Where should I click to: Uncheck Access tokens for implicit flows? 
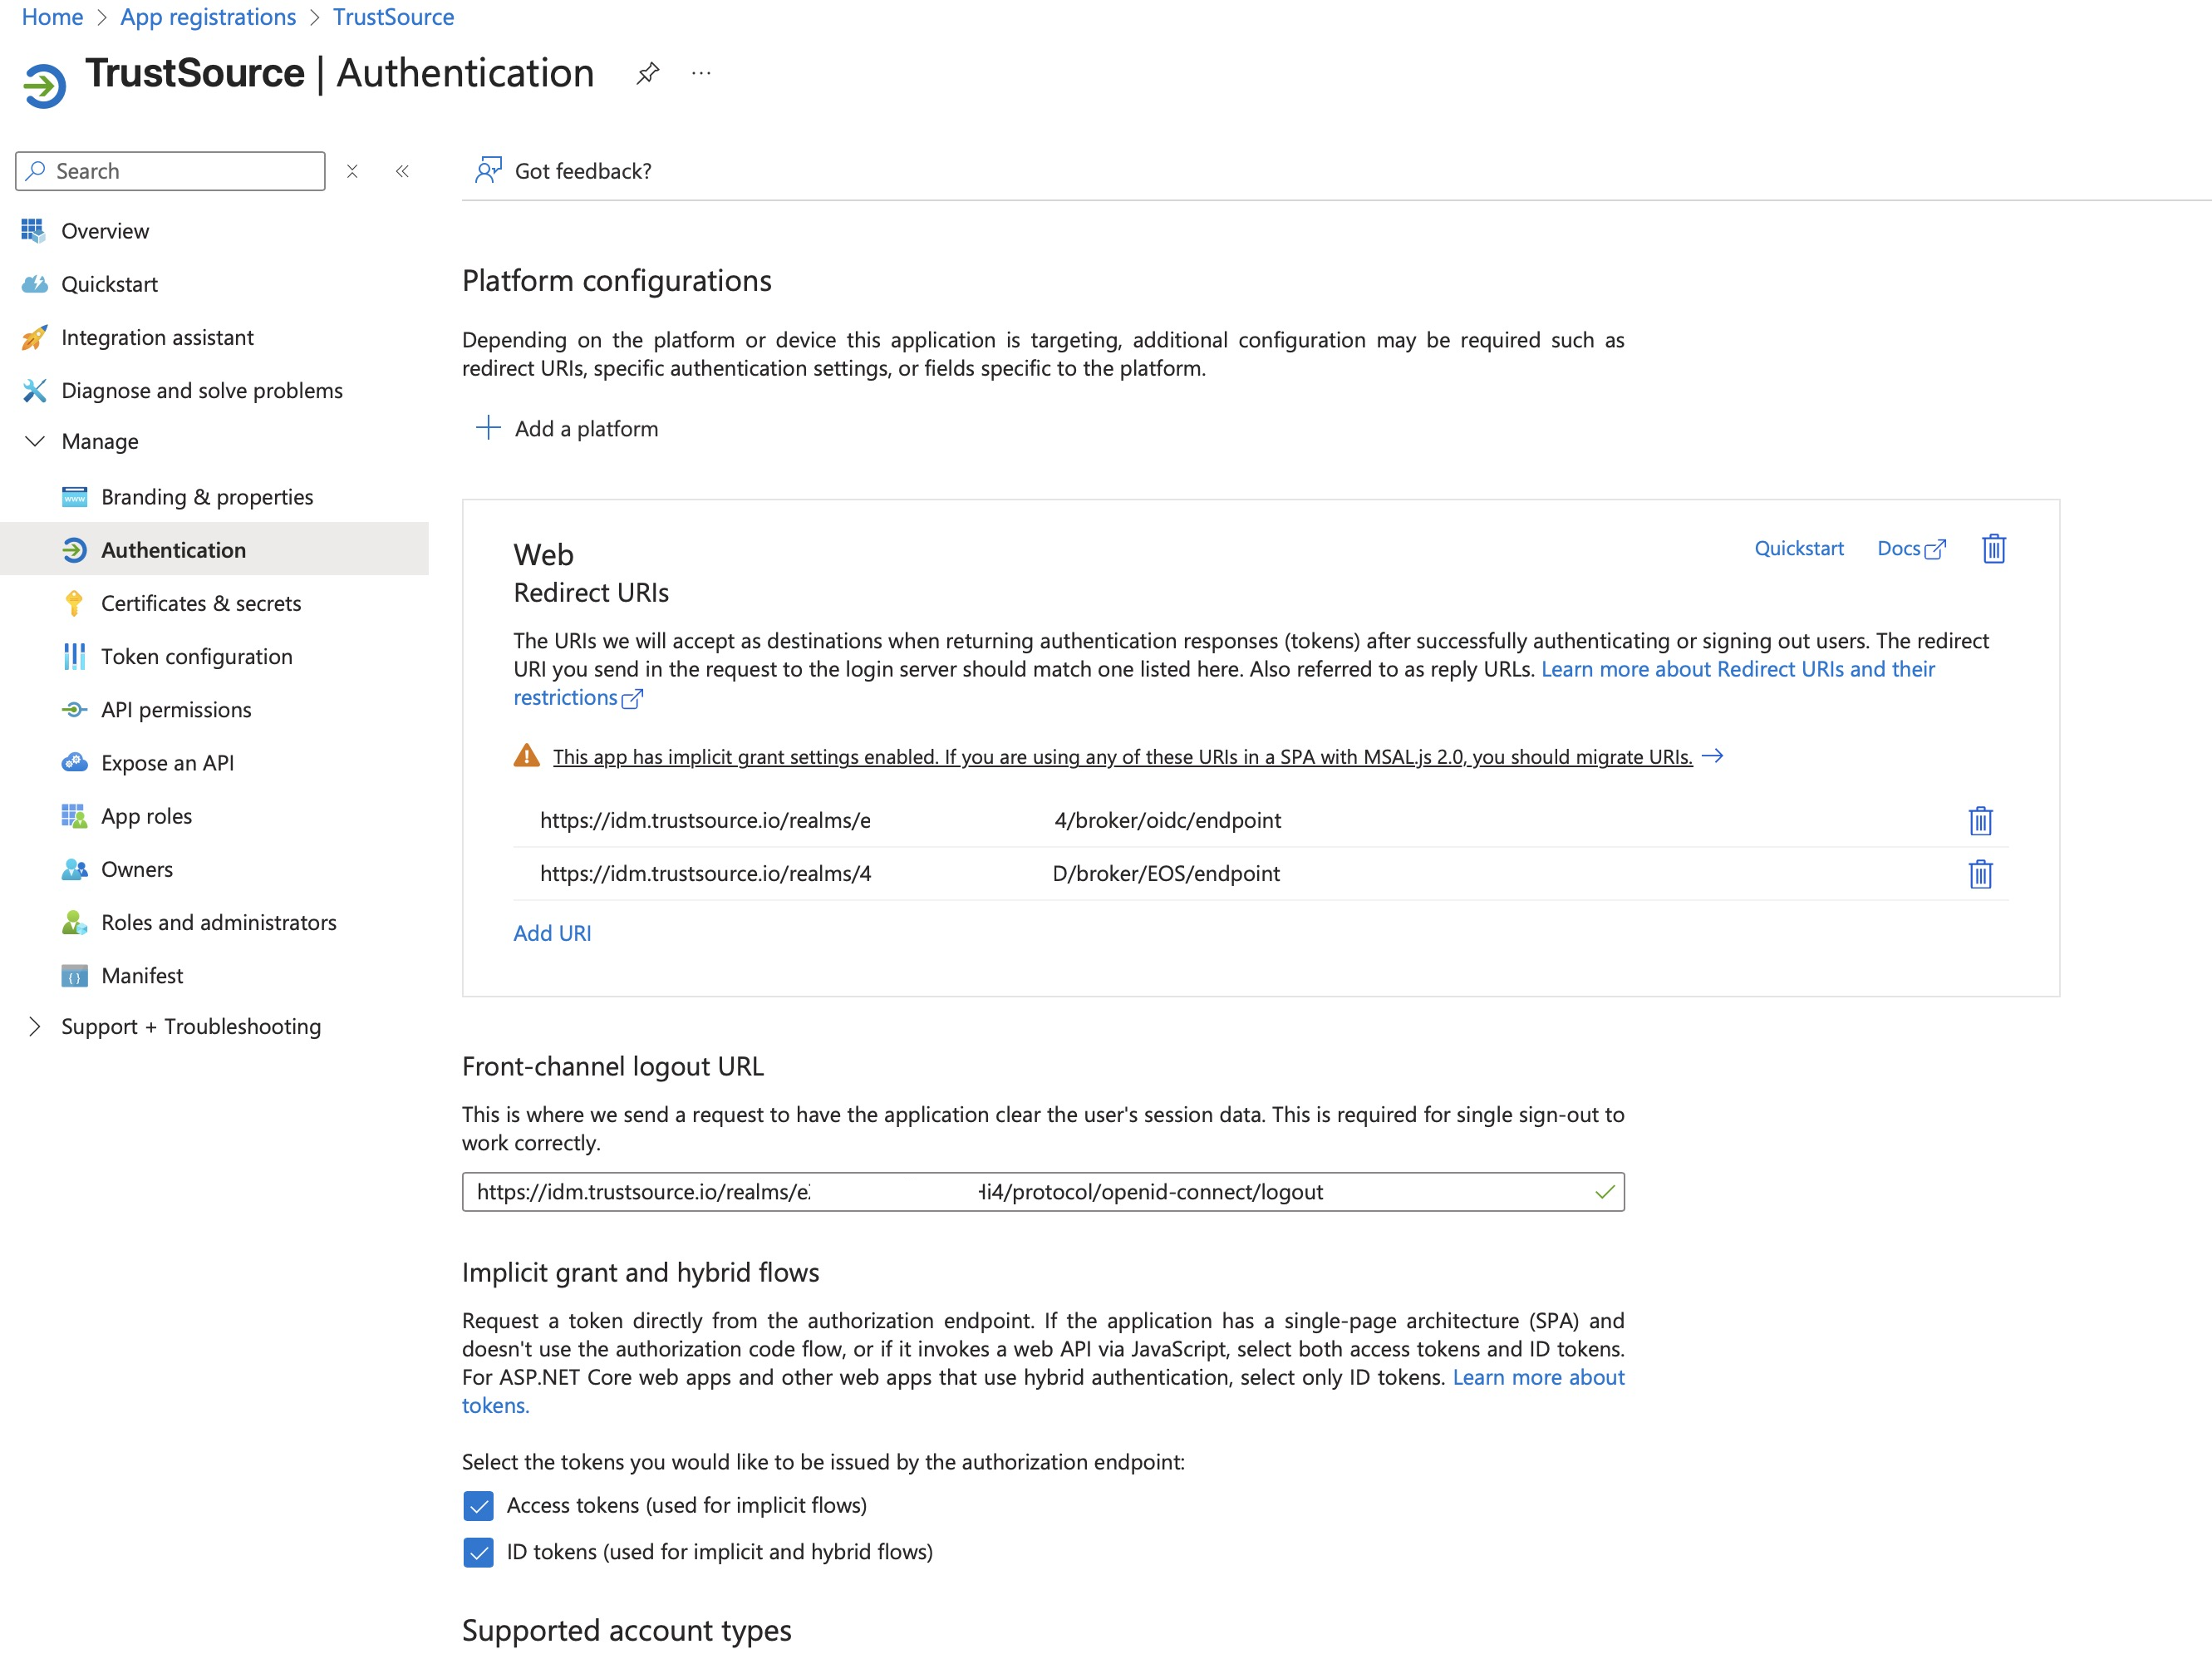(x=478, y=1505)
